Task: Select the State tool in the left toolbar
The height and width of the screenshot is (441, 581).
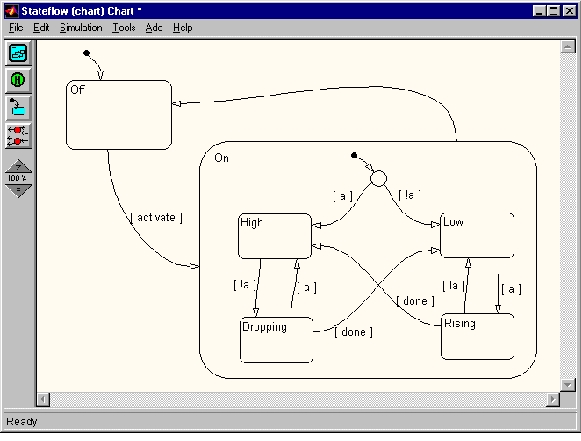Action: click(18, 53)
